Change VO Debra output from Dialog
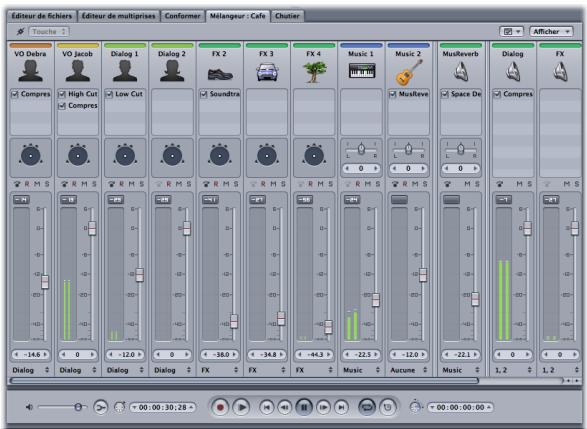The width and height of the screenshot is (587, 429). tap(31, 370)
